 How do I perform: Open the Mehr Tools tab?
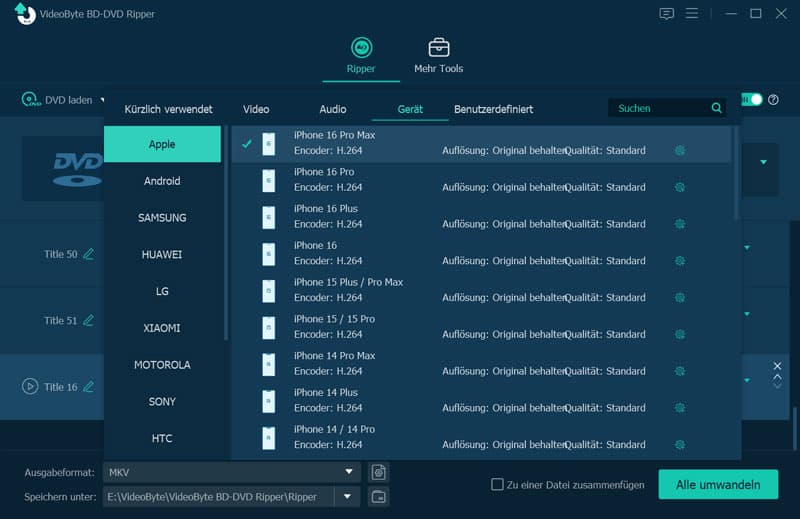pyautogui.click(x=438, y=57)
